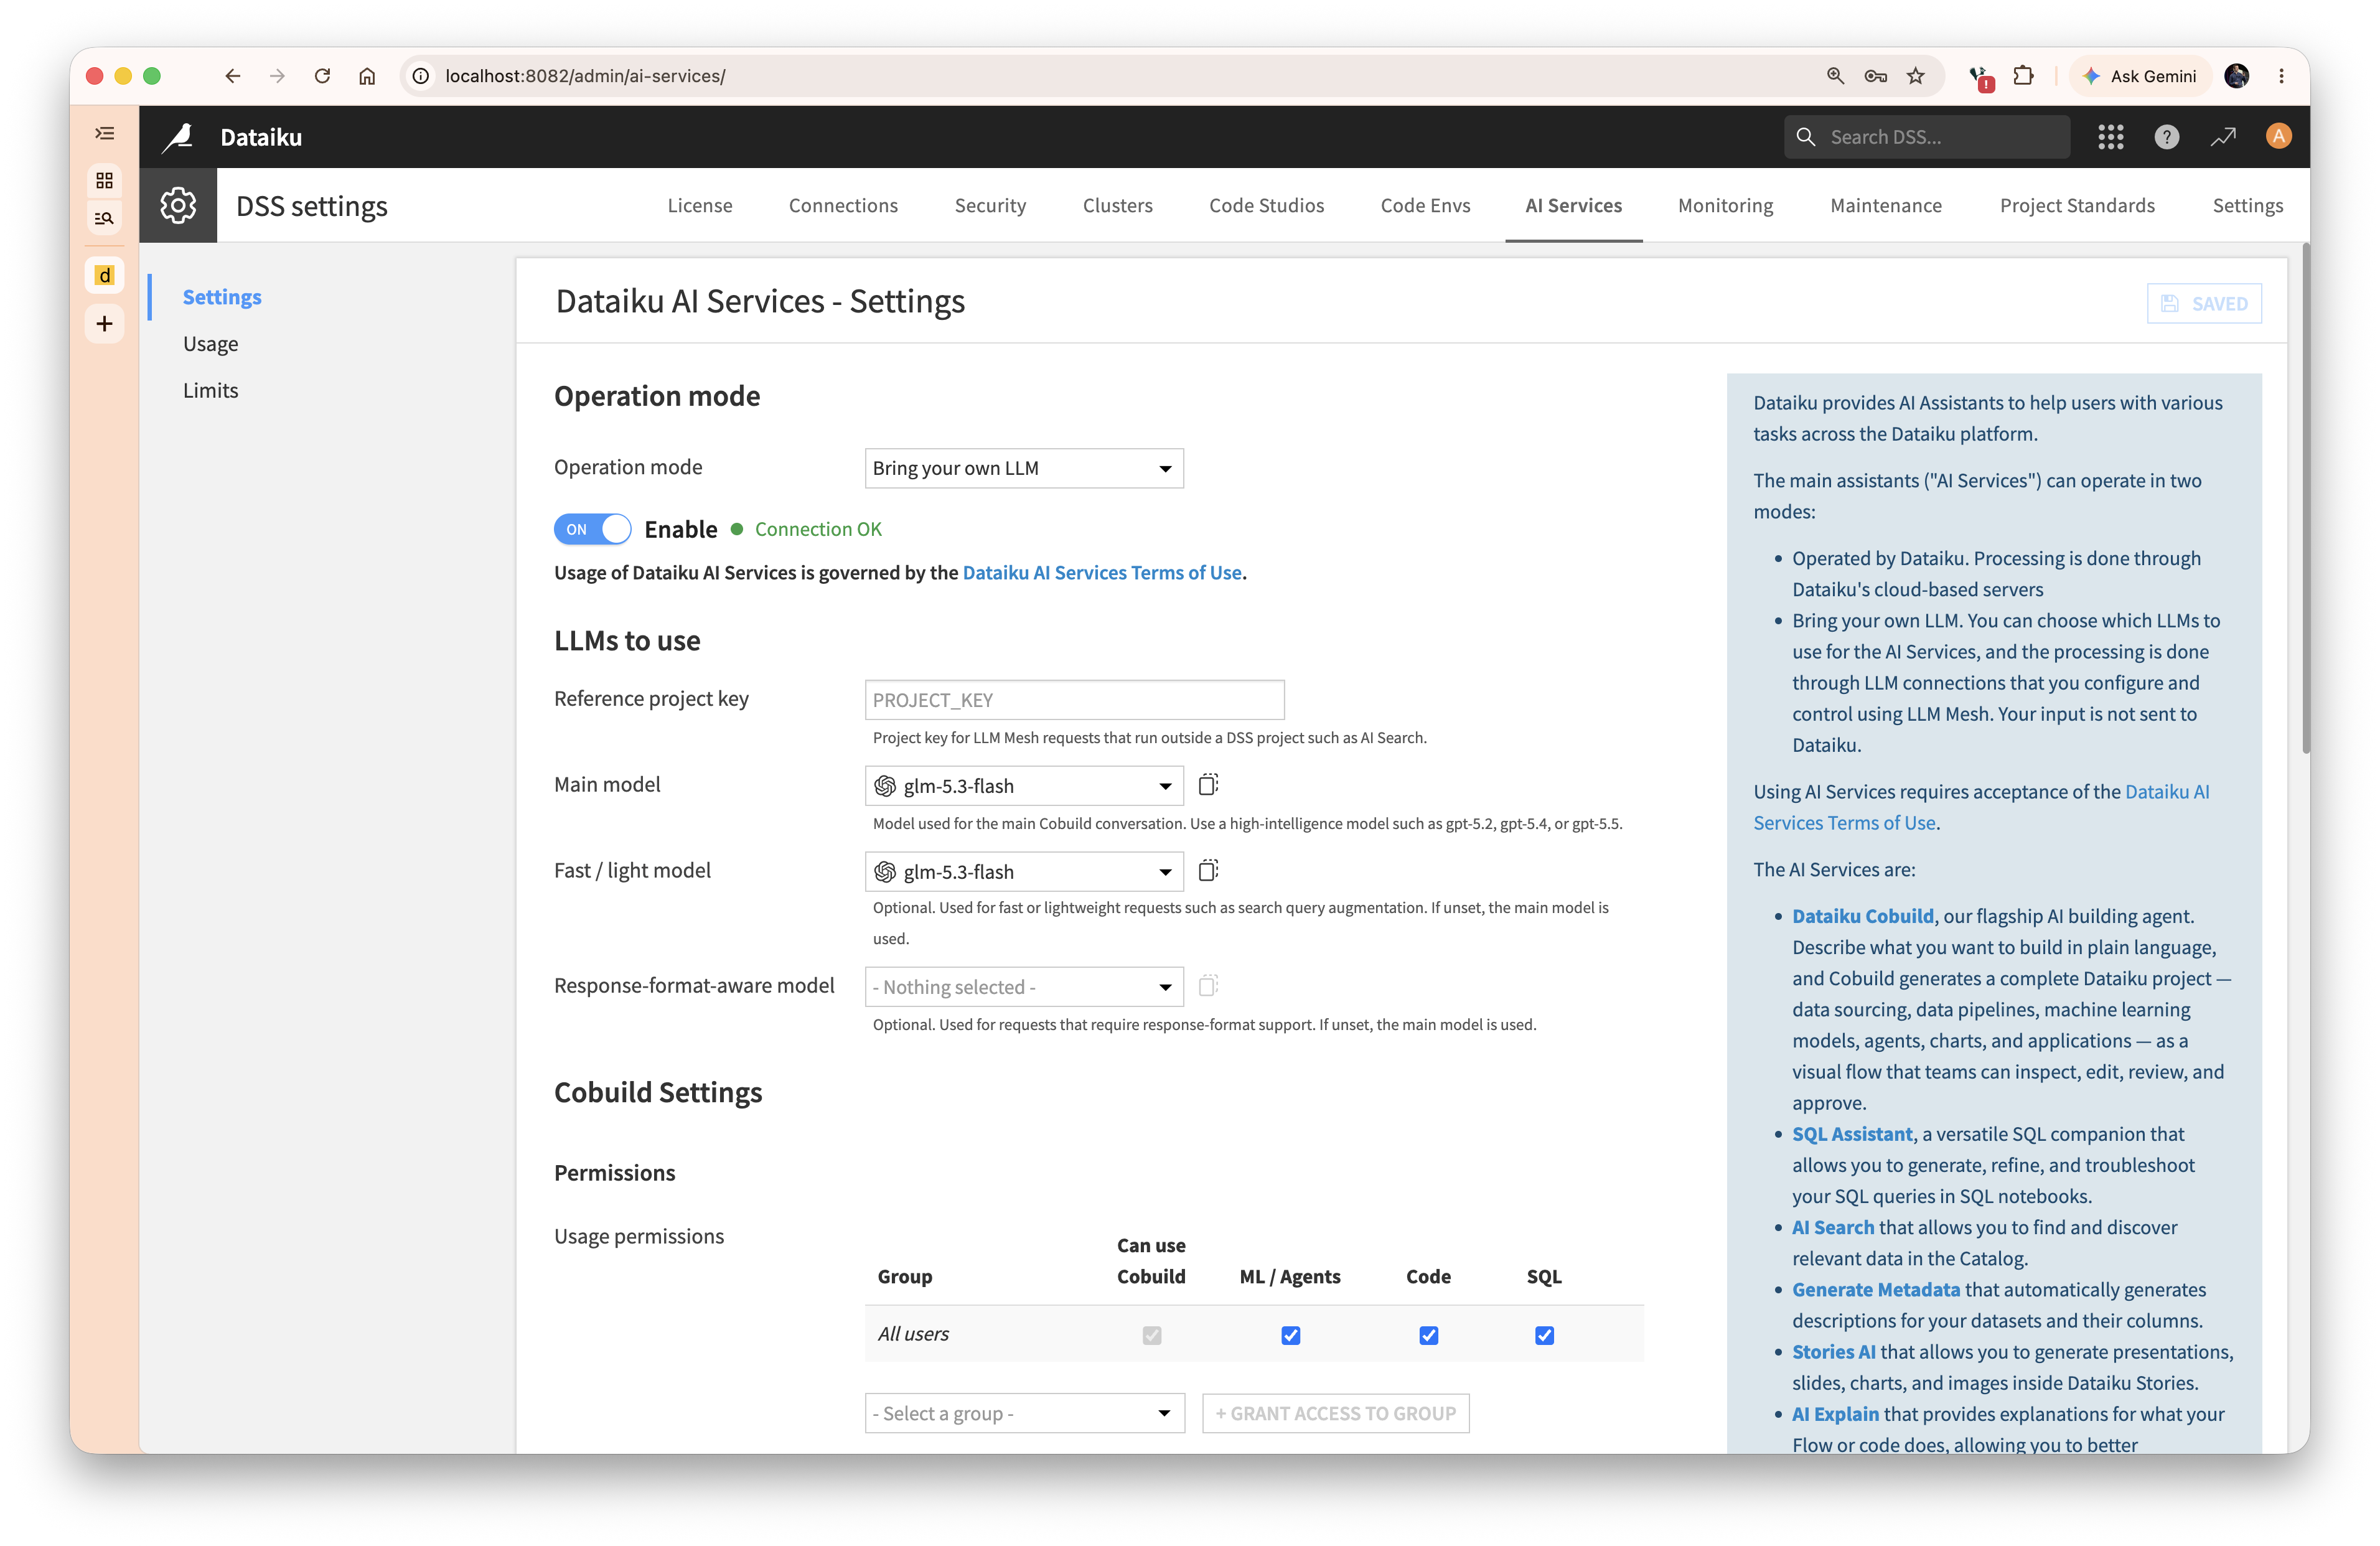Open the Generate Metadata link
Image resolution: width=2380 pixels, height=1546 pixels.
[1875, 1289]
